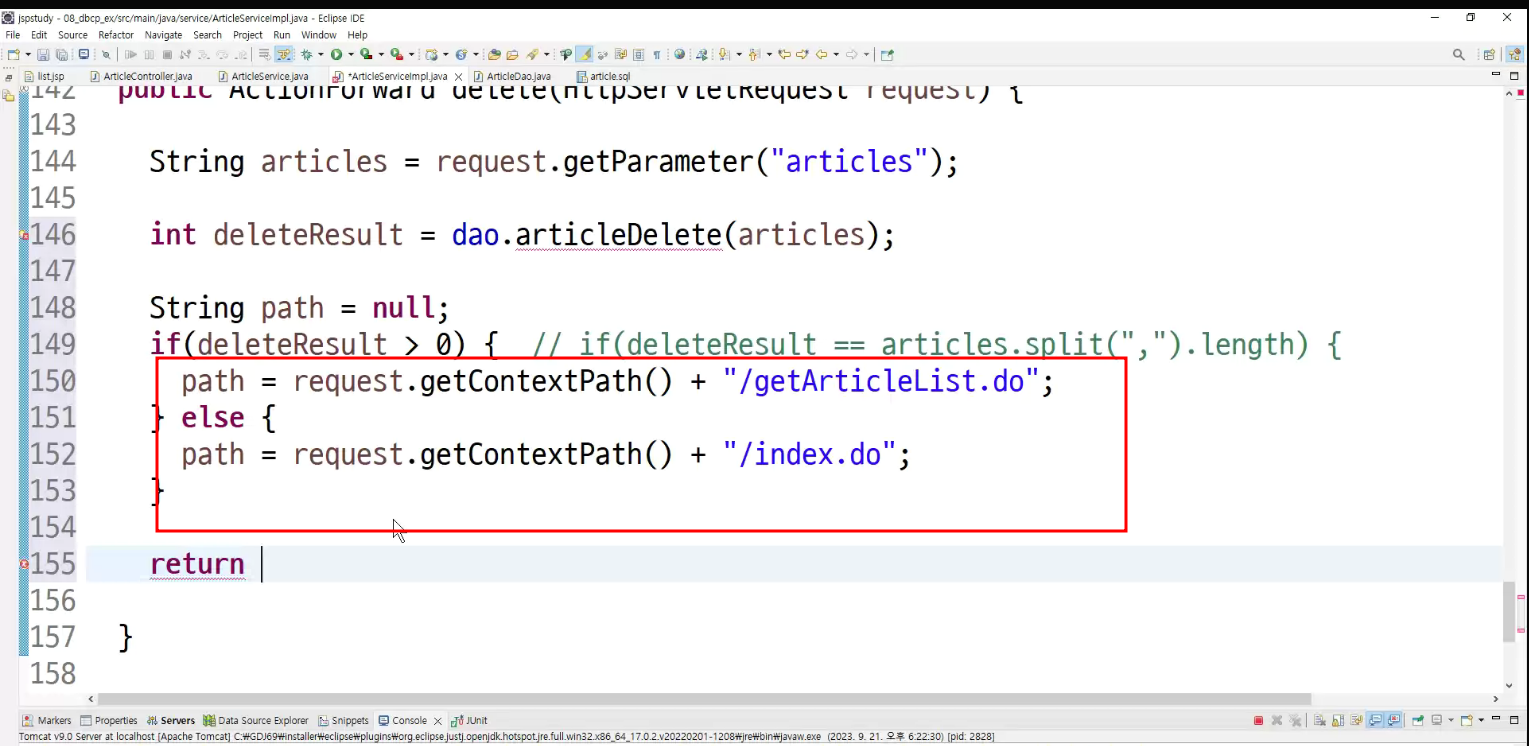Screen dimensions: 1529x746
Task: Click the Save icon in toolbar
Action: coord(42,54)
